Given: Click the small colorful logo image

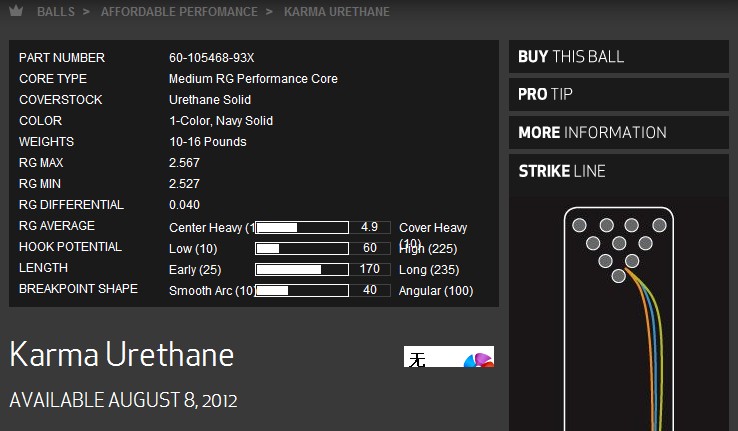Looking at the screenshot, I should click(449, 357).
